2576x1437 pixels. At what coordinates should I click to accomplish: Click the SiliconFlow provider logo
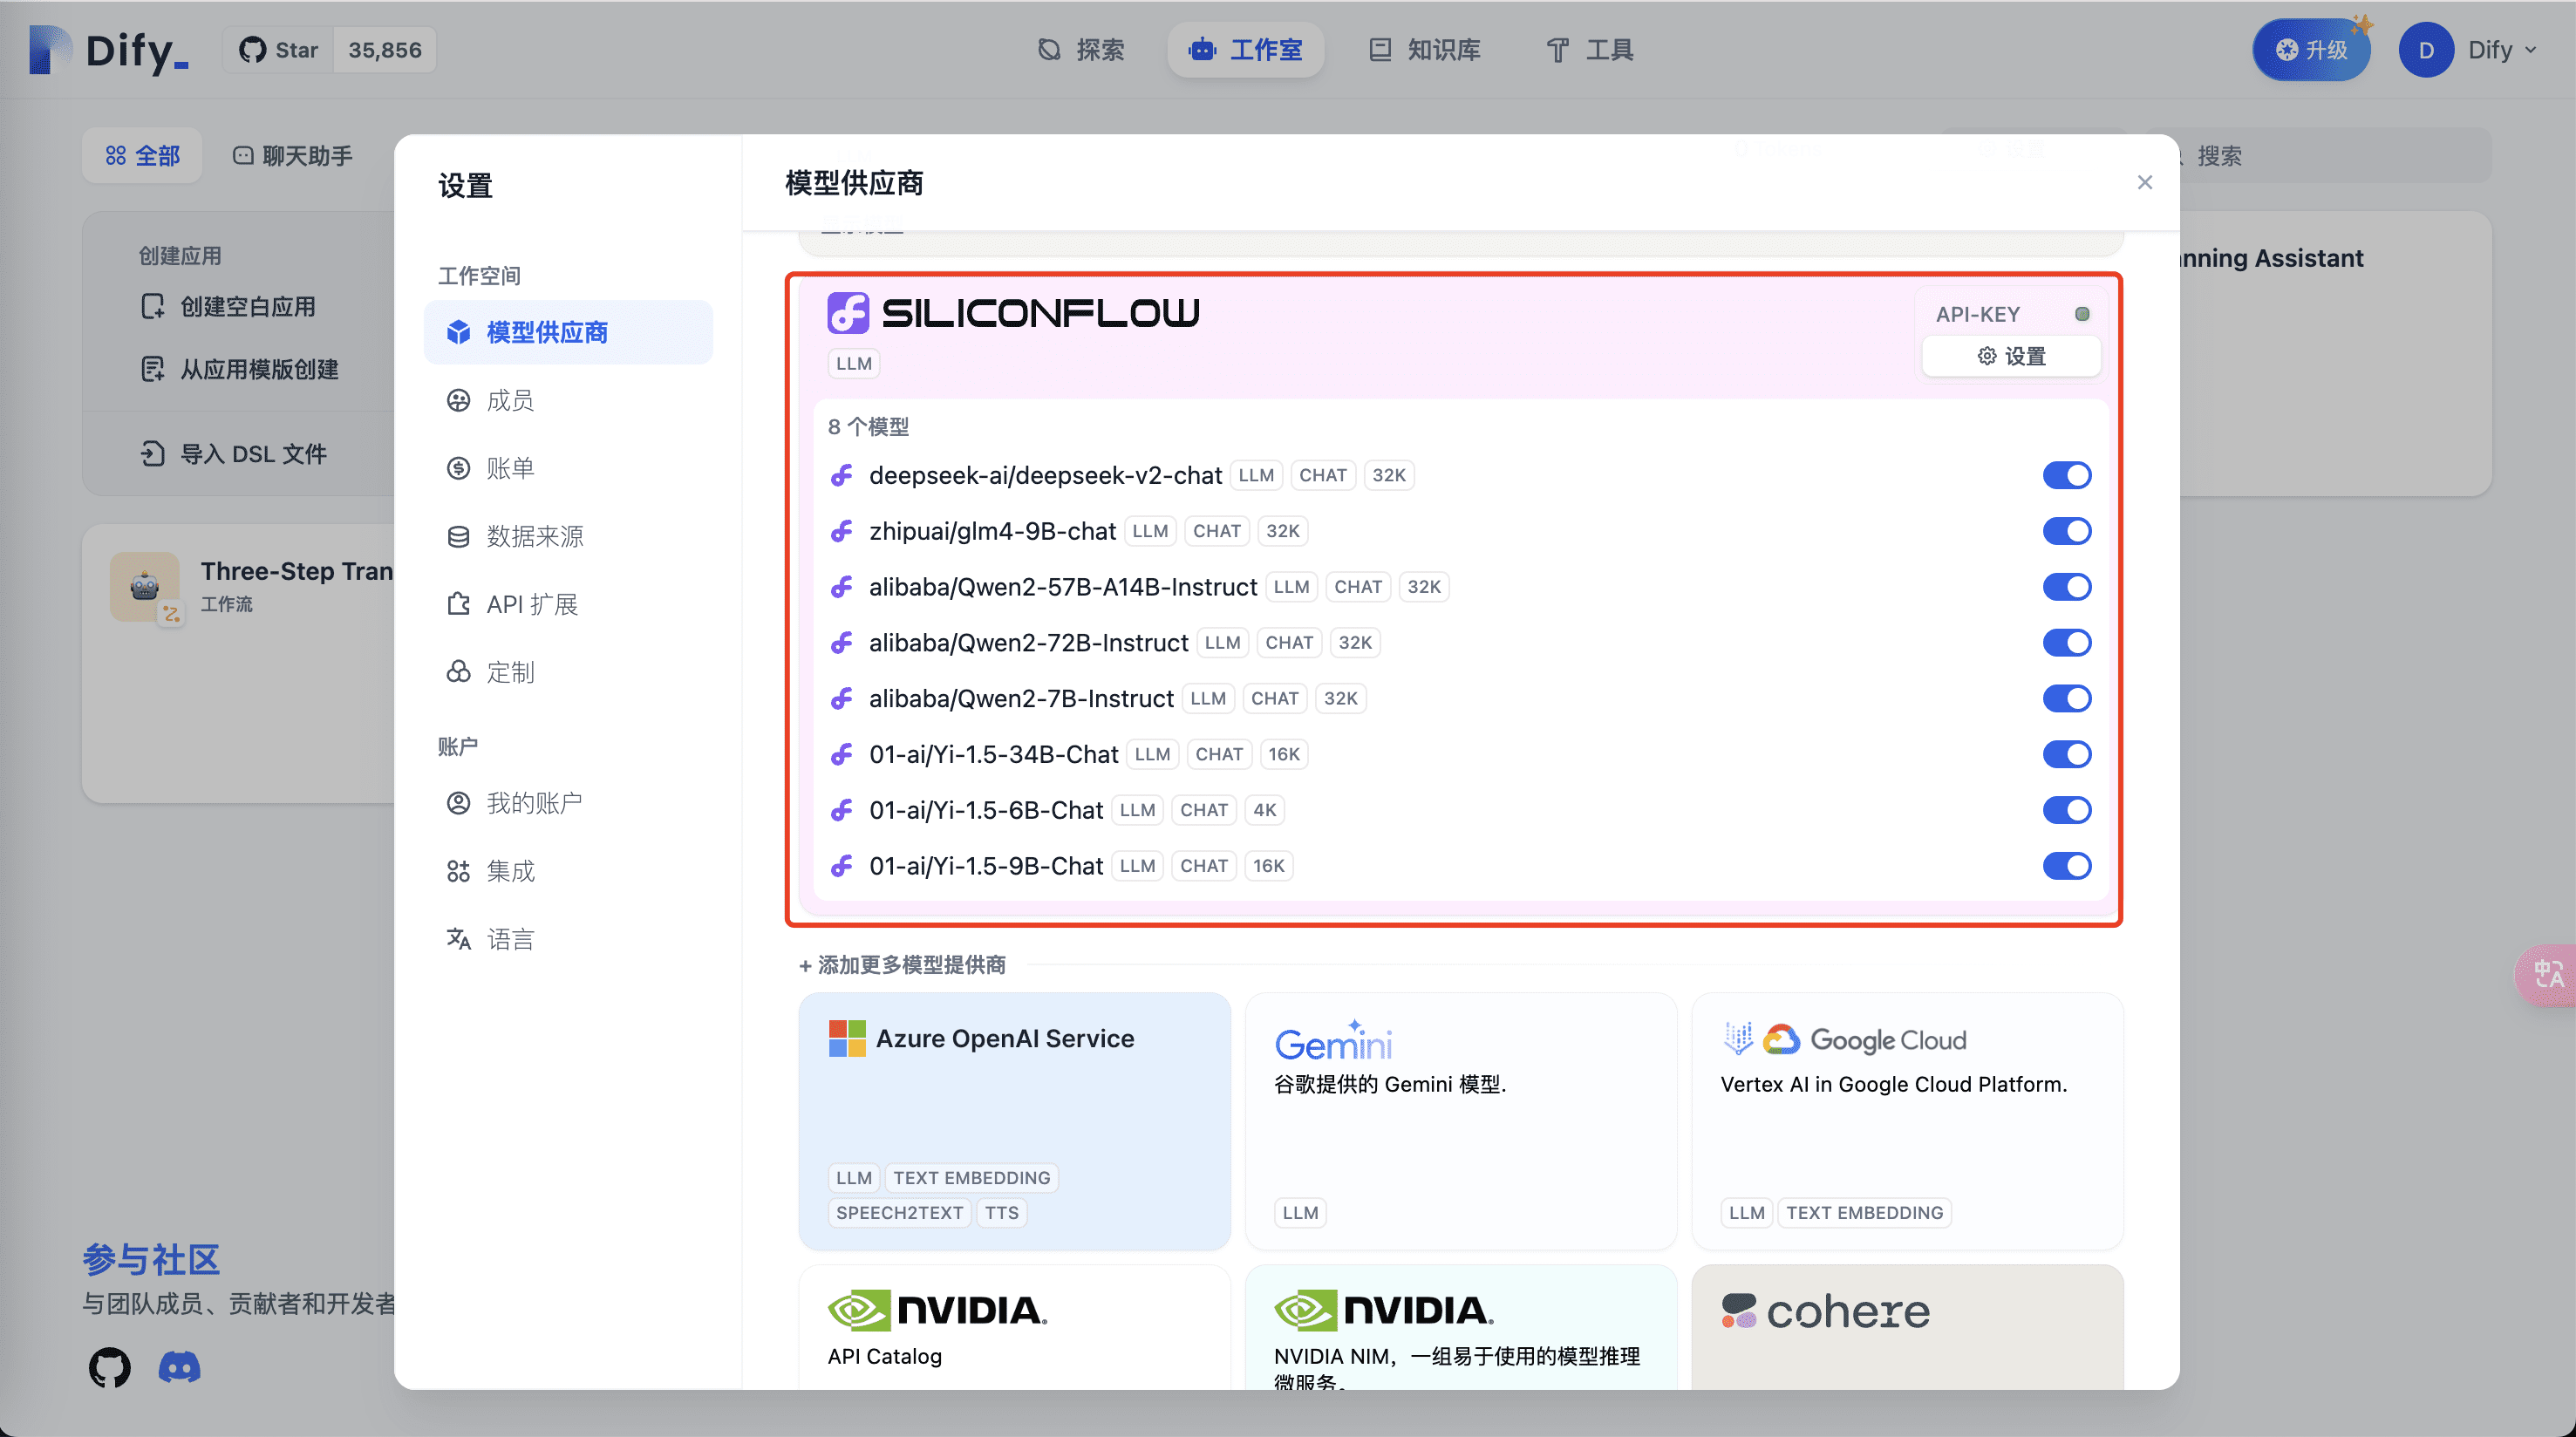click(1013, 313)
